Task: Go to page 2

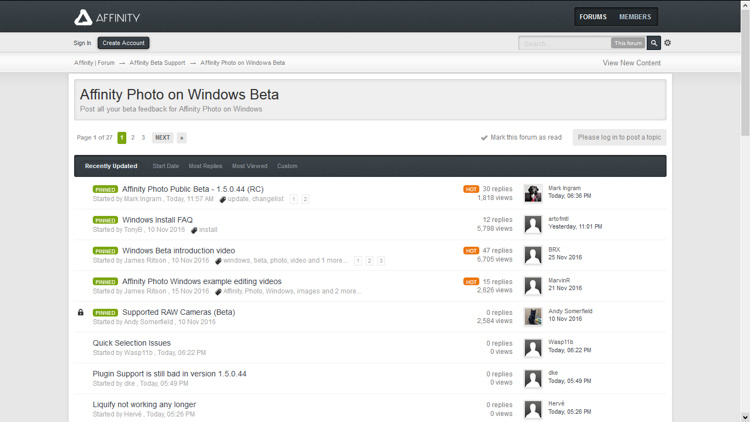Action: (x=132, y=138)
